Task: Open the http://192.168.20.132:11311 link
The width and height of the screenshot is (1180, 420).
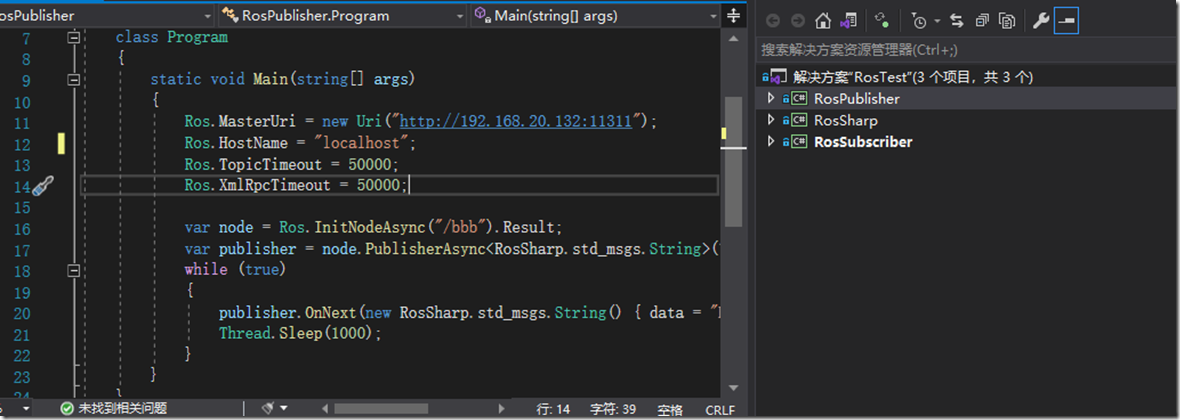Action: (515, 122)
